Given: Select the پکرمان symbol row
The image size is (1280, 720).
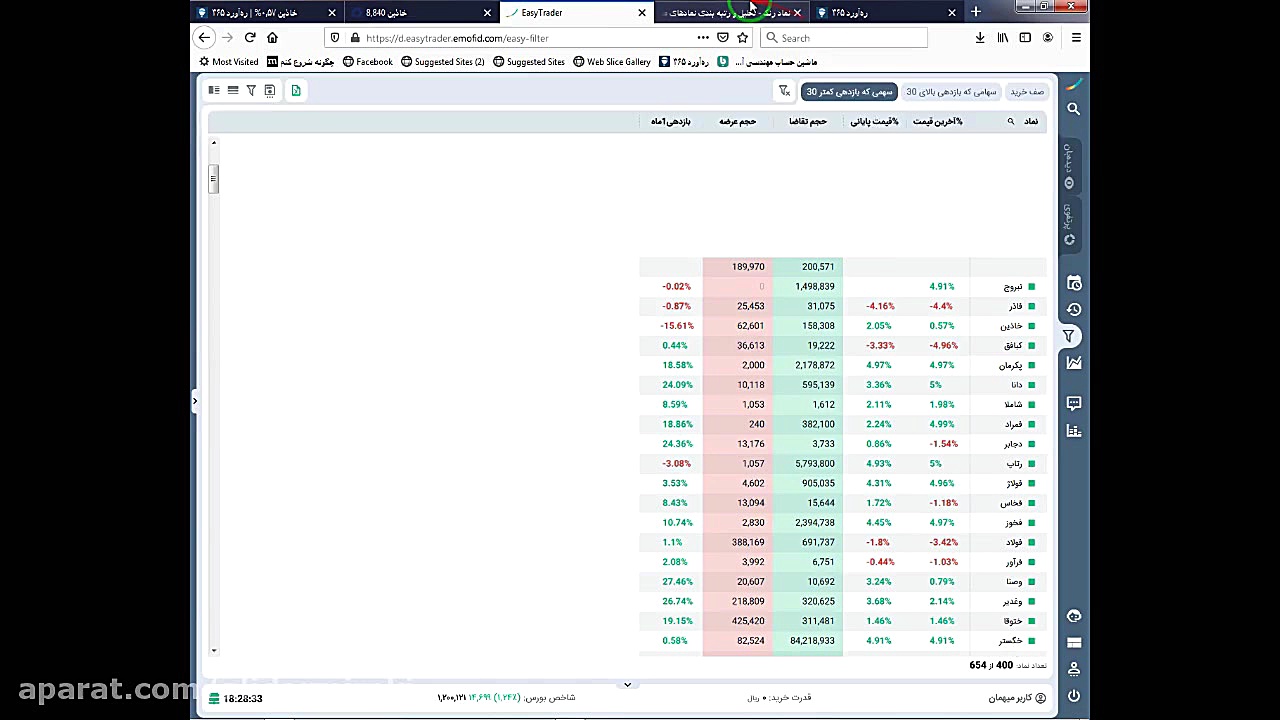Looking at the screenshot, I should (843, 365).
